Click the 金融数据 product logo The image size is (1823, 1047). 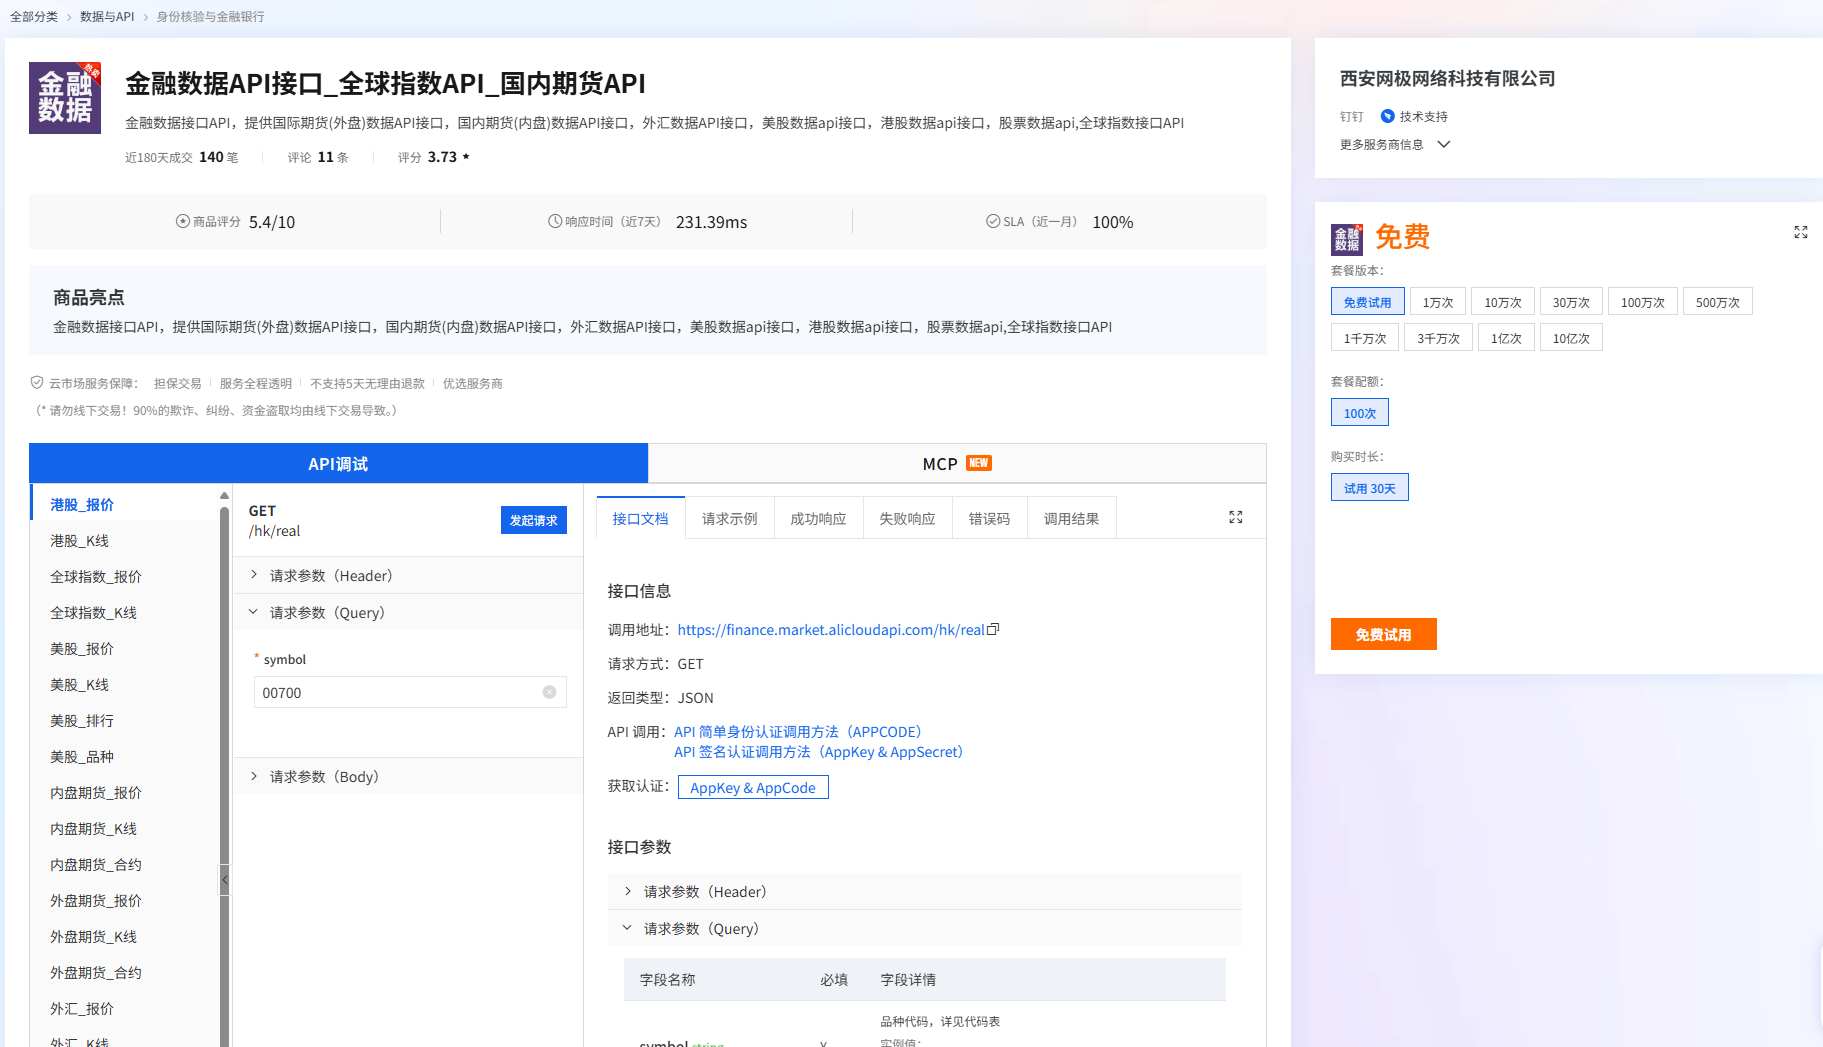coord(64,97)
